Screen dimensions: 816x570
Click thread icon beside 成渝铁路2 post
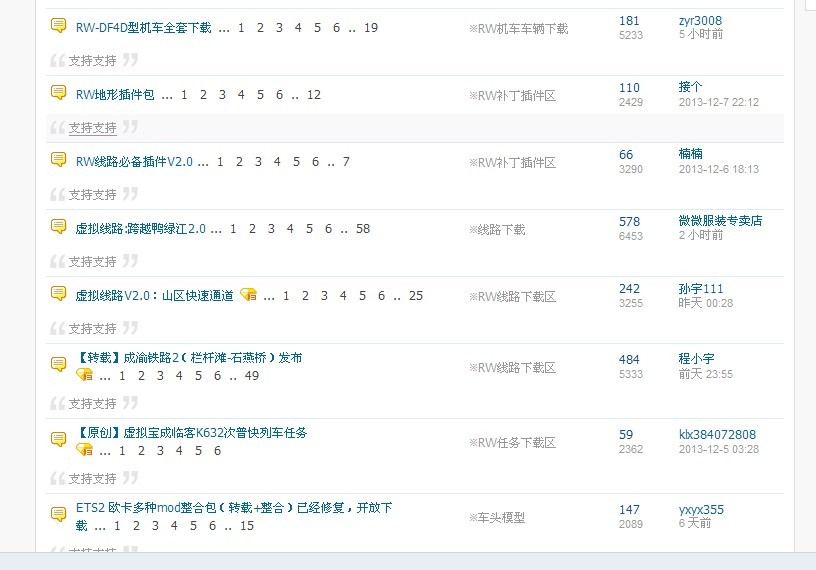pos(59,364)
